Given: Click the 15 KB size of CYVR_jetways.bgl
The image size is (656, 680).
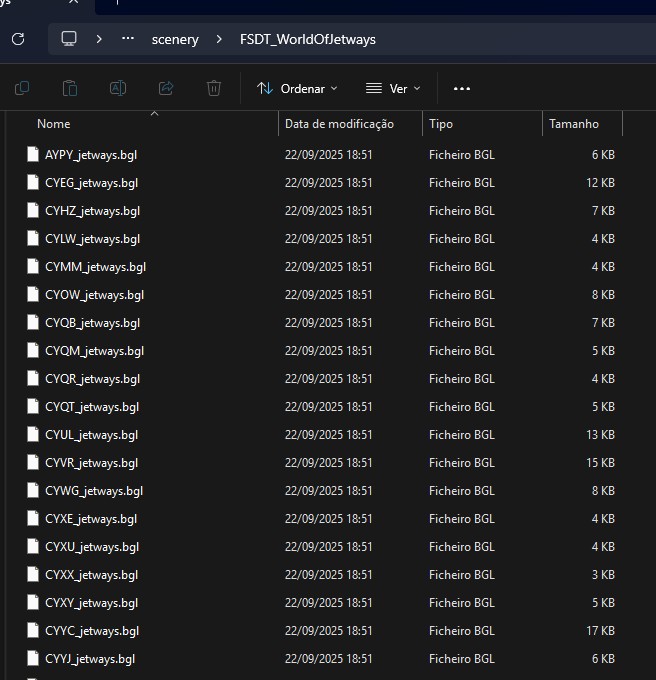Looking at the screenshot, I should (600, 462).
